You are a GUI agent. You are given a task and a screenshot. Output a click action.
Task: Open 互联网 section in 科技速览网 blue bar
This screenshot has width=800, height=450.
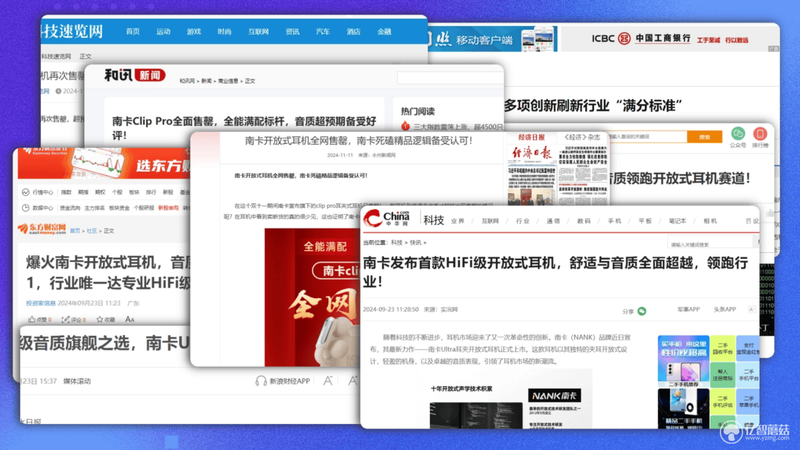[x=259, y=32]
